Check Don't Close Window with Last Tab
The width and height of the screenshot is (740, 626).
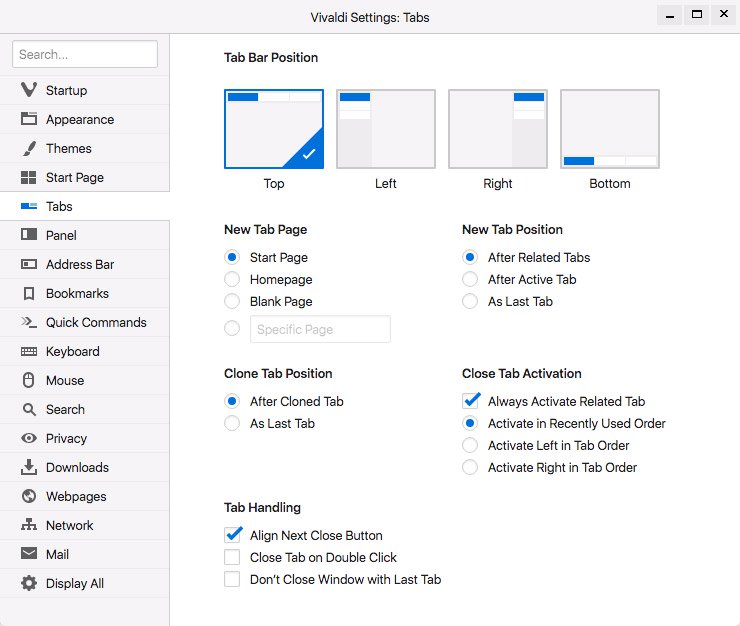[232, 579]
